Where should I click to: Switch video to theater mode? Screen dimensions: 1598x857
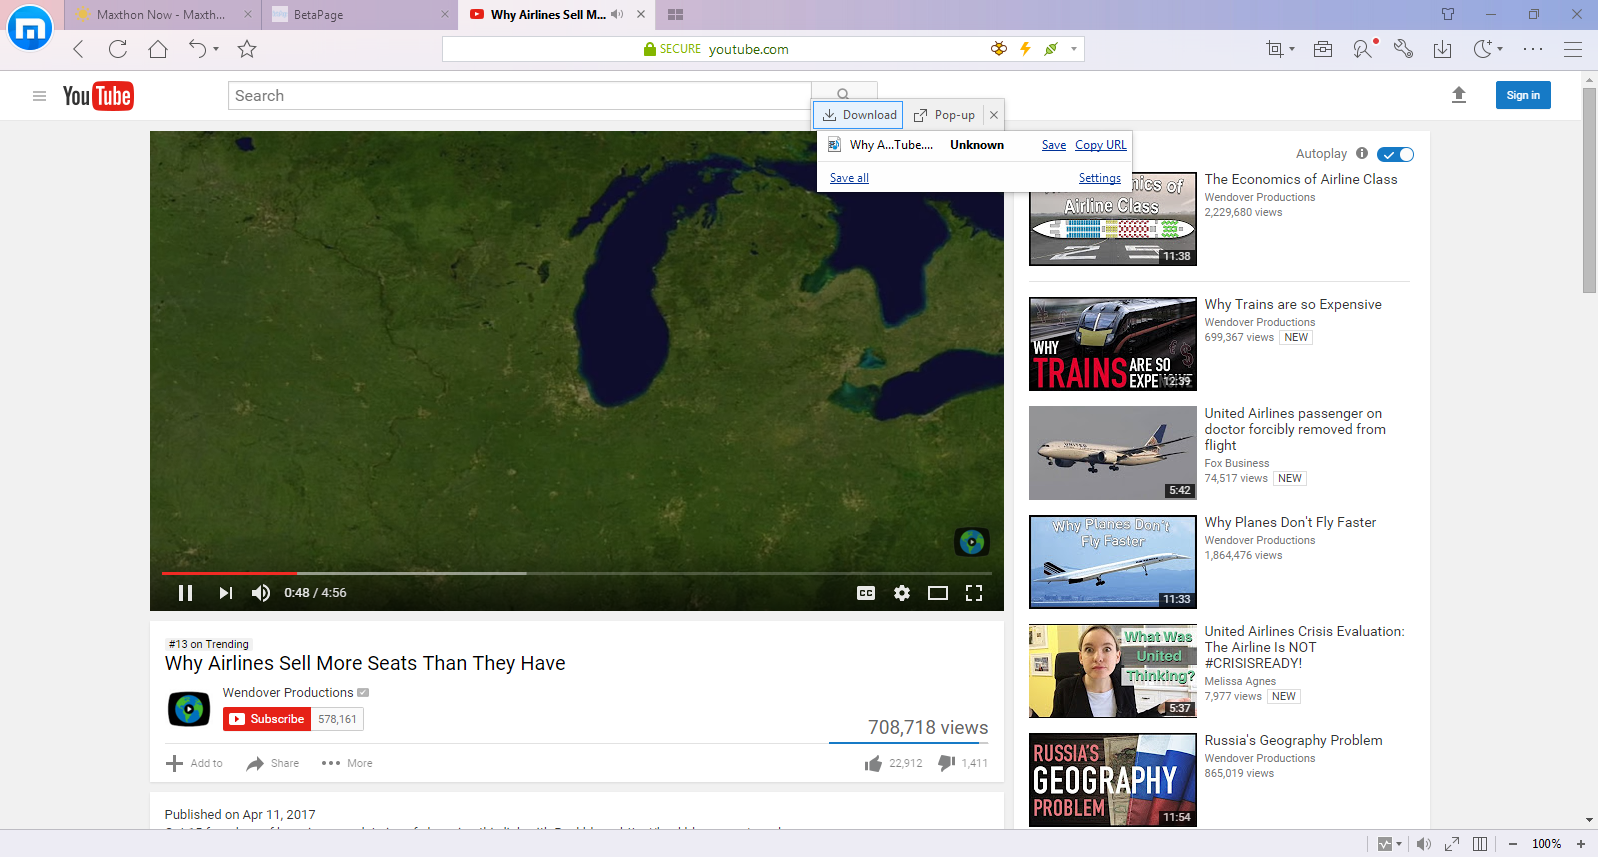[938, 593]
